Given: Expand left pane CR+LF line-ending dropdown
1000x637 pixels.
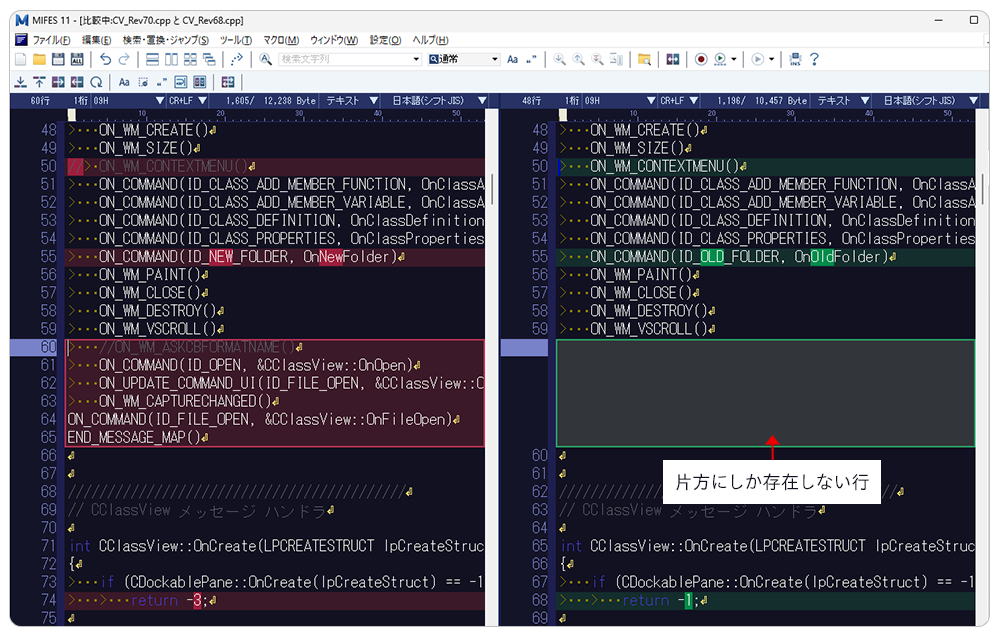Looking at the screenshot, I should pos(201,101).
